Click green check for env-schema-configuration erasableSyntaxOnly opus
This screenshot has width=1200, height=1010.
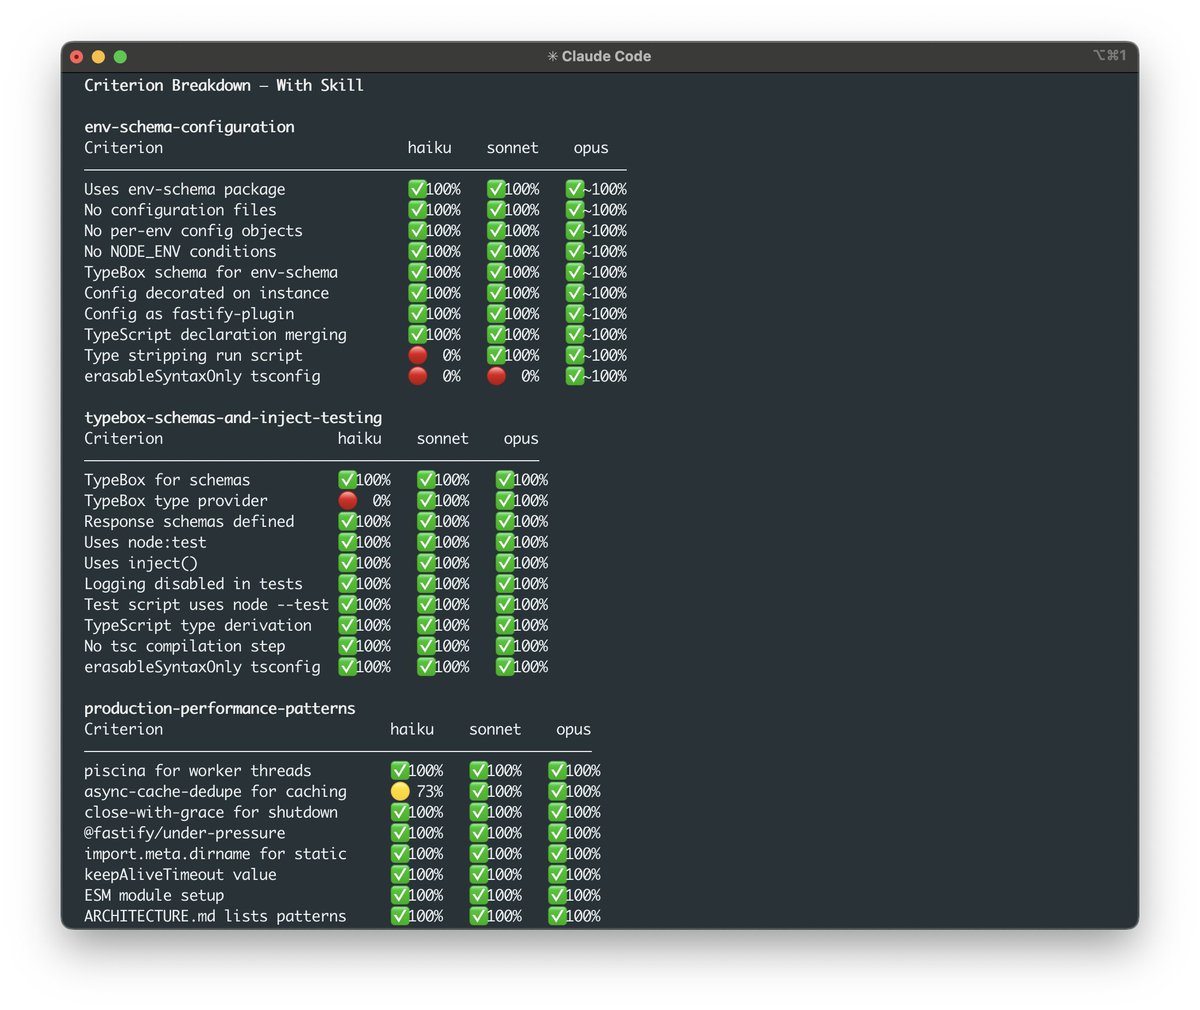574,376
